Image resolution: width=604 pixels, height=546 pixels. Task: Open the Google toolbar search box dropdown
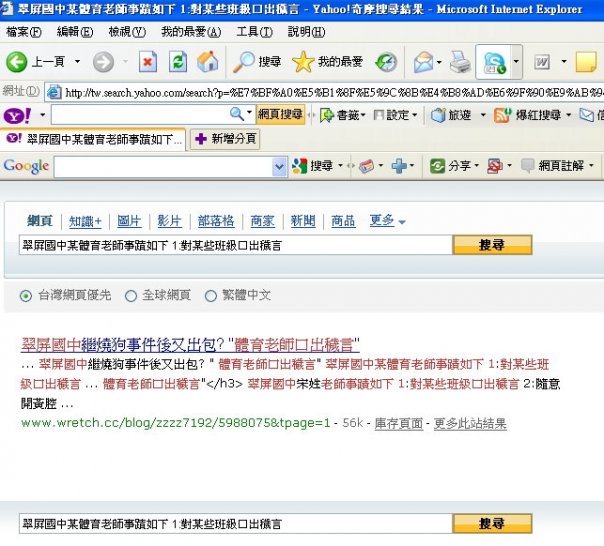280,166
